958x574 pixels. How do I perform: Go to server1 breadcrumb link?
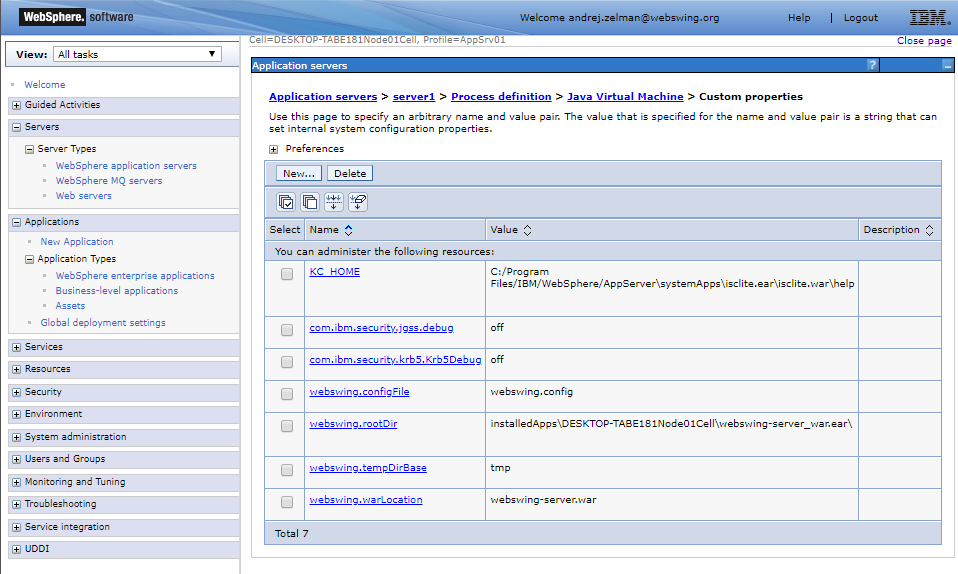coord(414,97)
